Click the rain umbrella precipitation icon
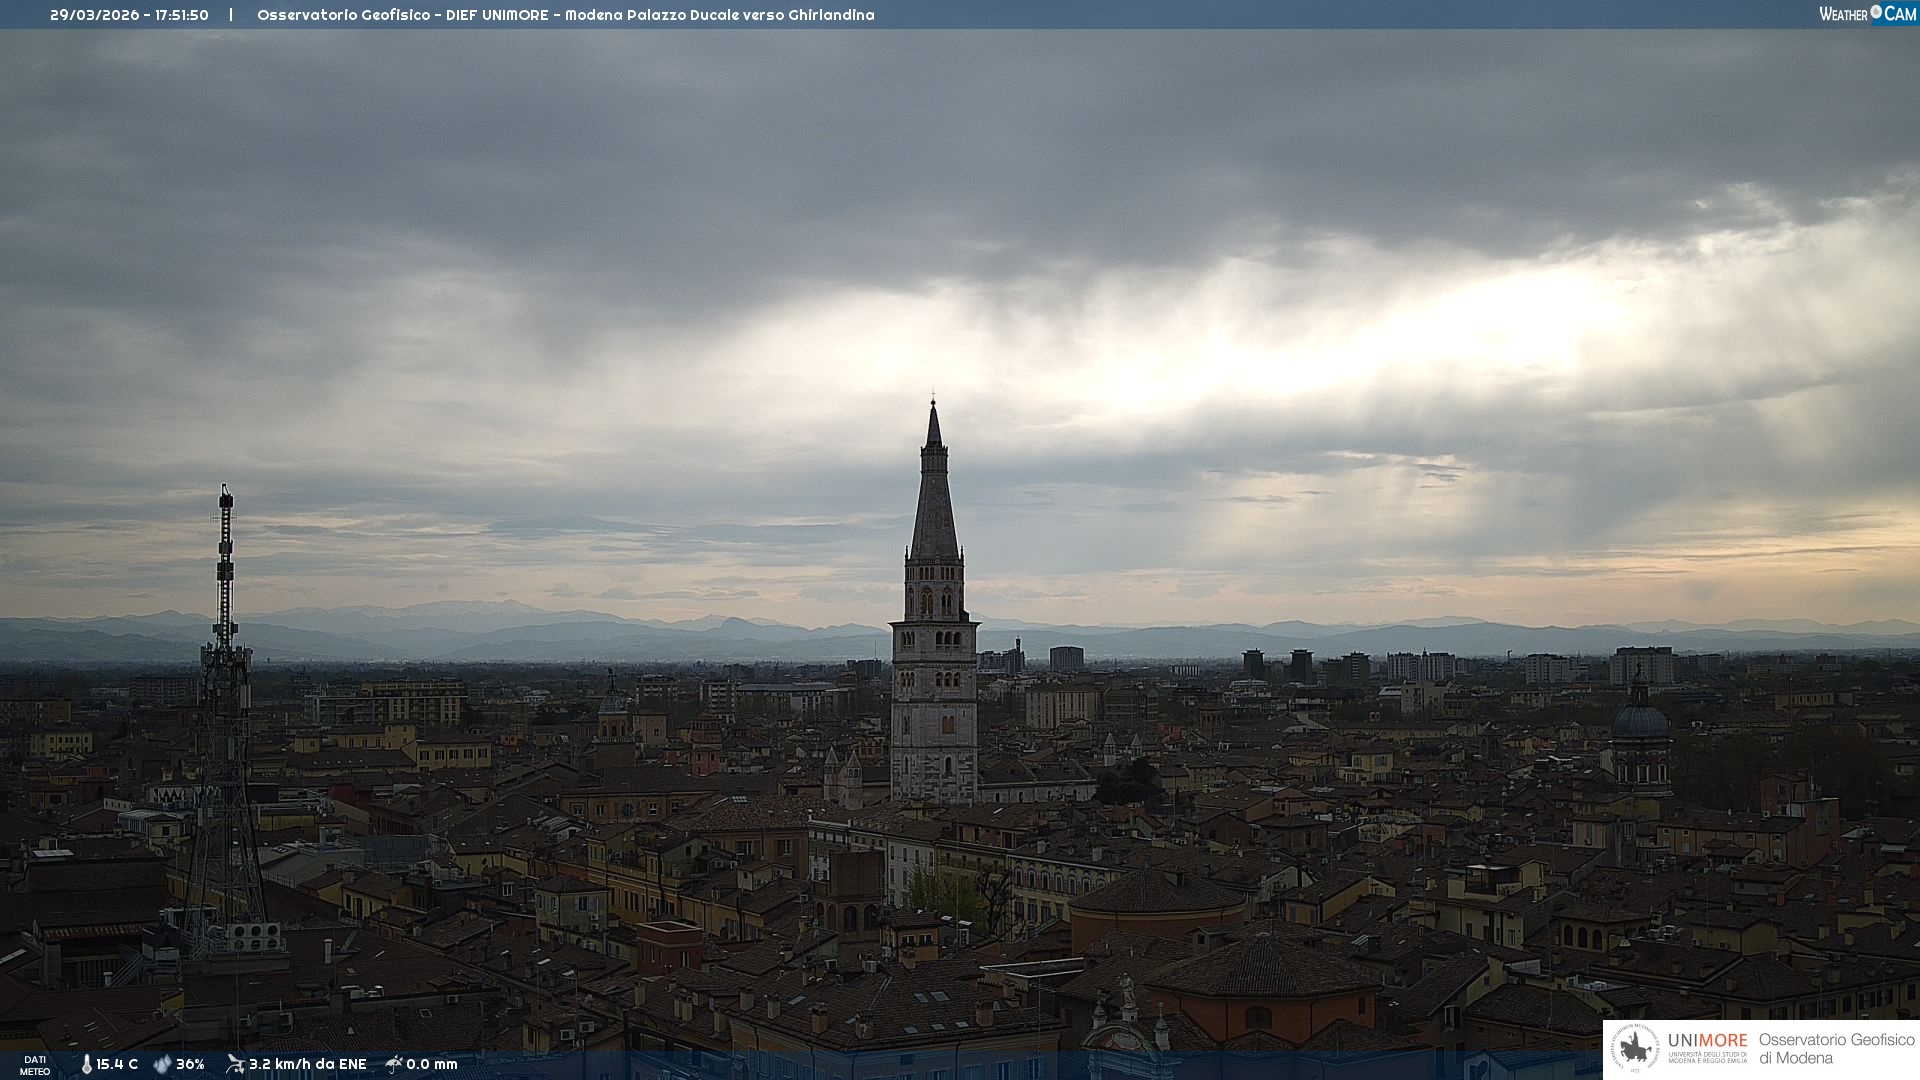1920x1080 pixels. click(394, 1064)
